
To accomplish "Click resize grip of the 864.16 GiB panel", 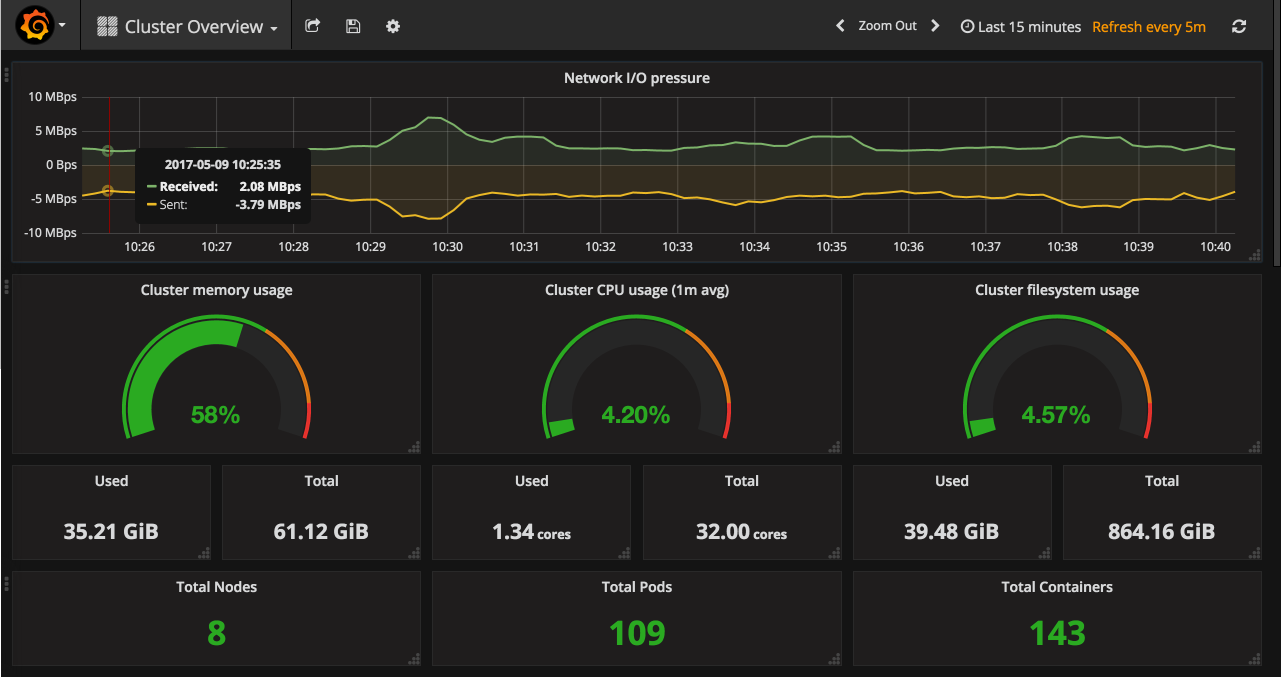I will (x=1255, y=552).
